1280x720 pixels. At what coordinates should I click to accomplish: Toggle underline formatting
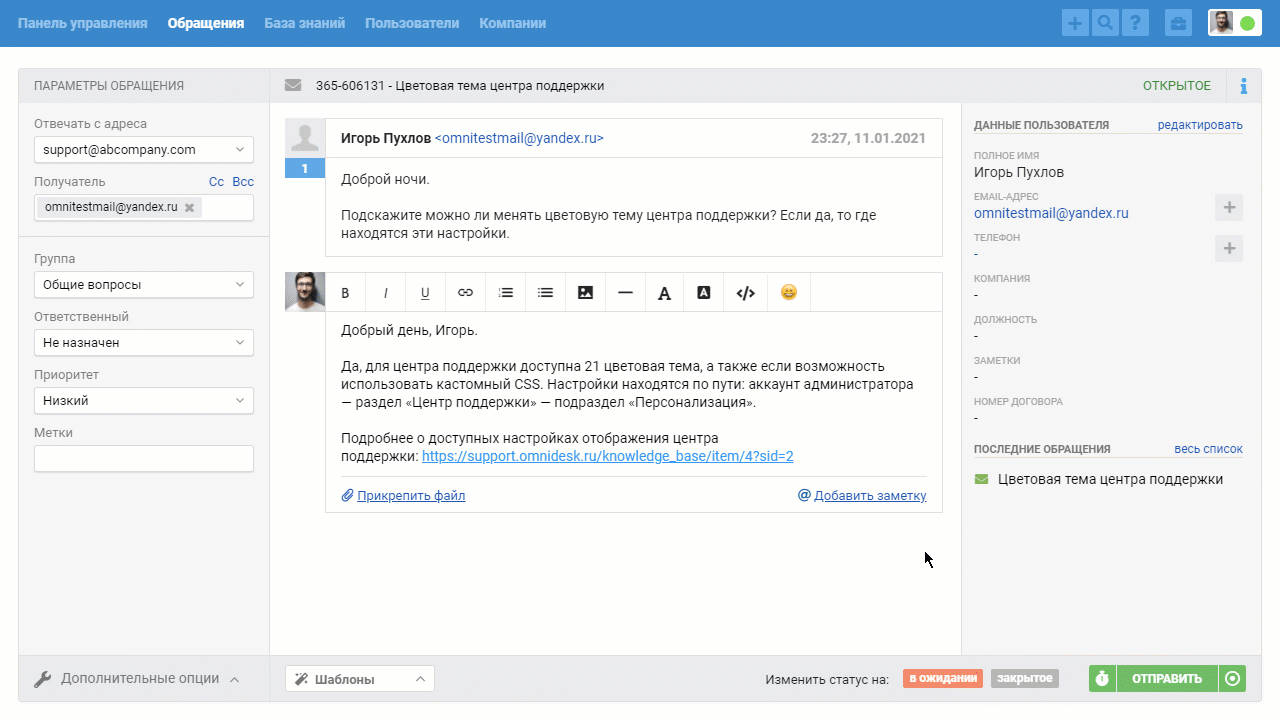click(425, 292)
